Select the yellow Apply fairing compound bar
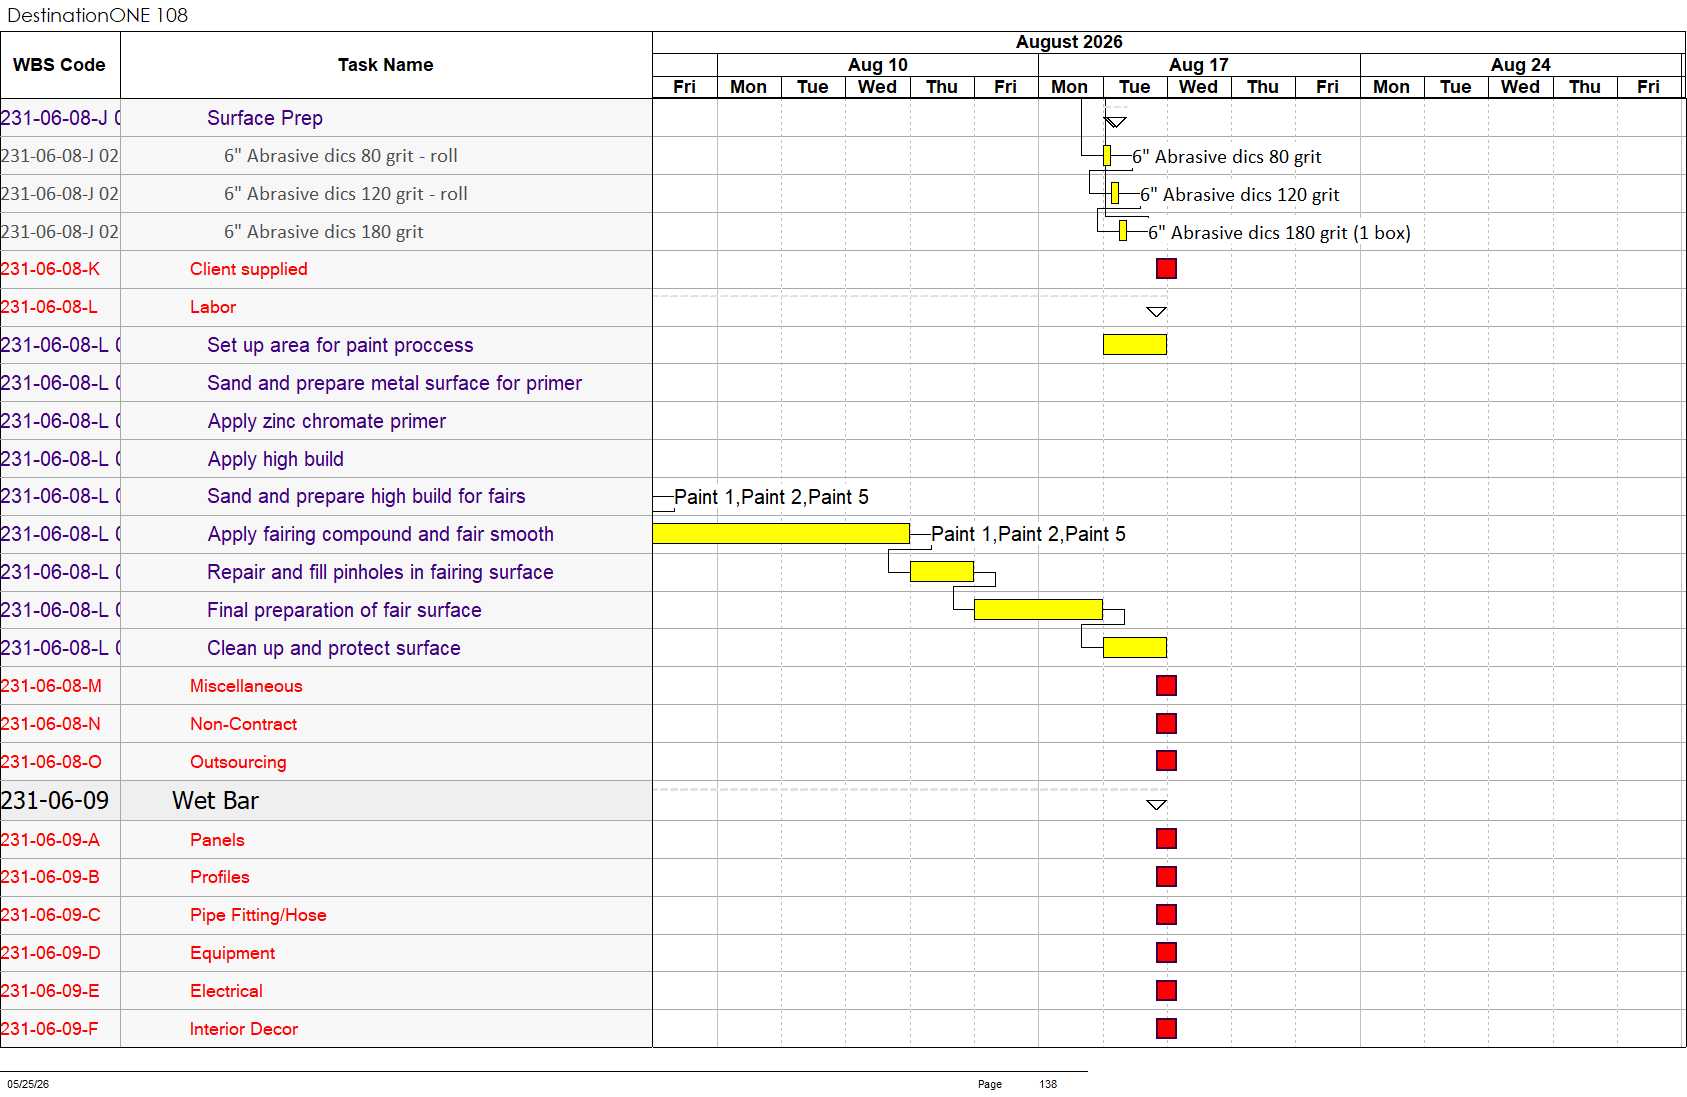 tap(781, 534)
